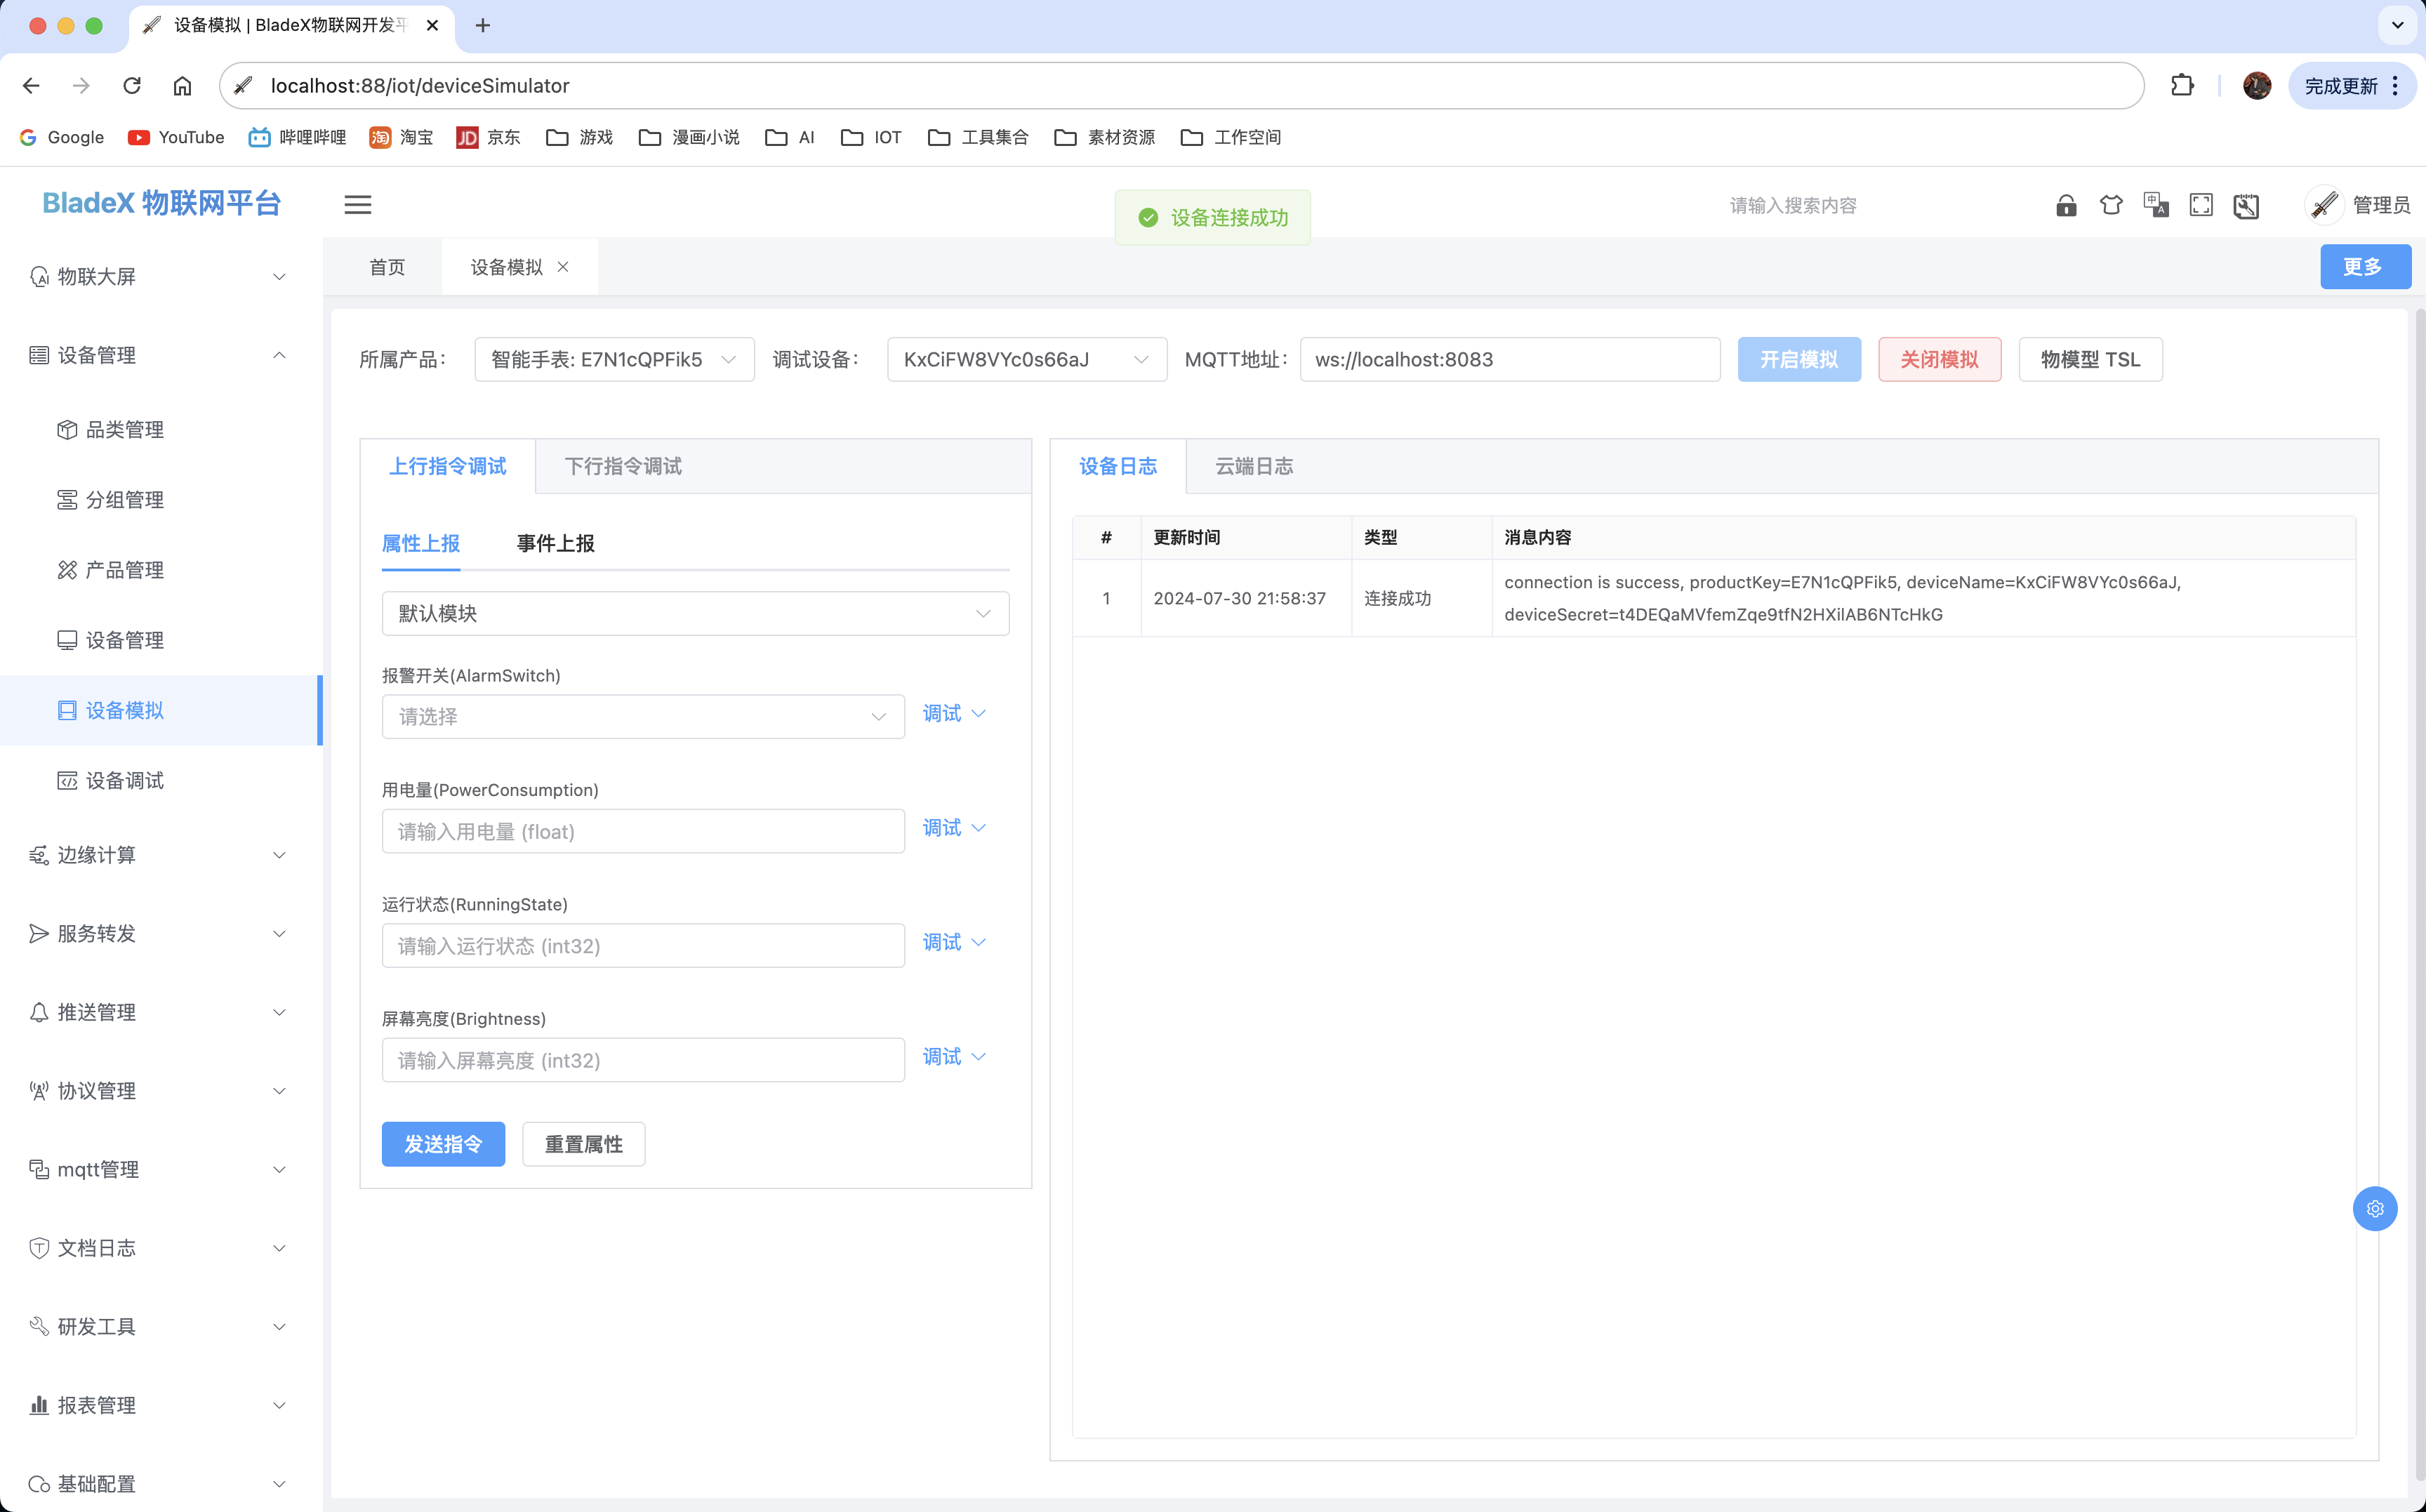Click the 开启模拟 button
Viewport: 2426px width, 1512px height.
pos(1799,360)
